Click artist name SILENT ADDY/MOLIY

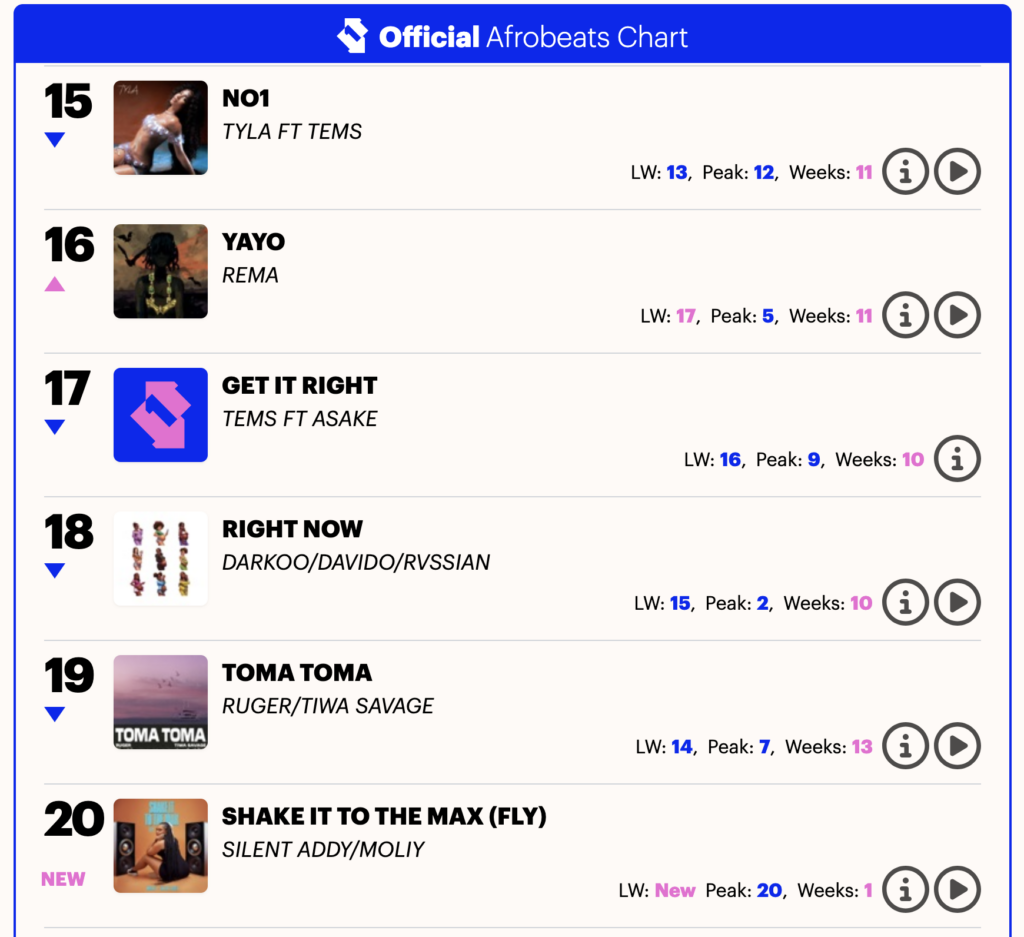tap(323, 849)
